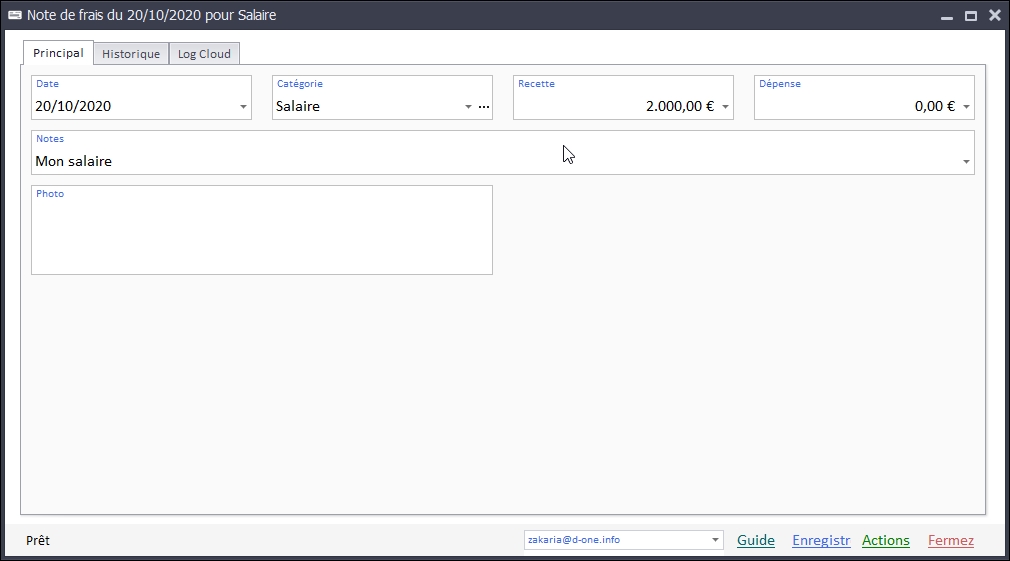Expand the Catégorie dropdown arrow
This screenshot has height=561, width=1010.
[x=468, y=107]
